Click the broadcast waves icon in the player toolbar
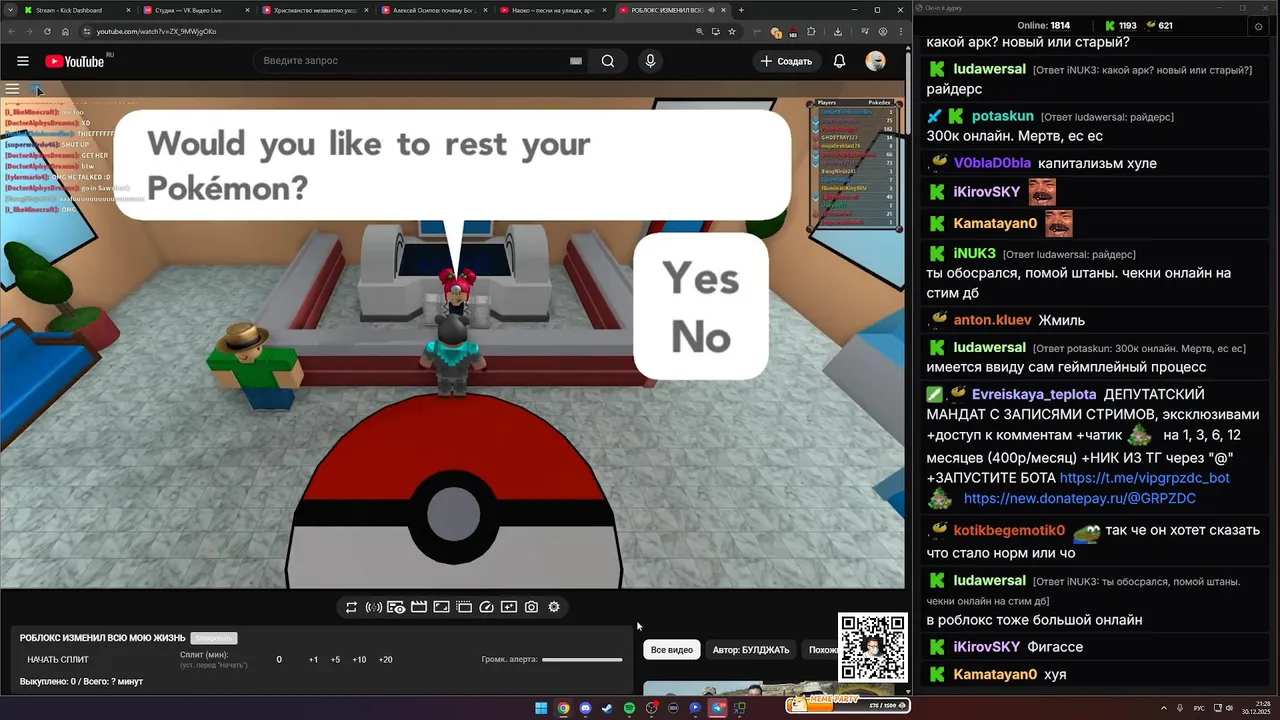The height and width of the screenshot is (720, 1280). coord(374,607)
